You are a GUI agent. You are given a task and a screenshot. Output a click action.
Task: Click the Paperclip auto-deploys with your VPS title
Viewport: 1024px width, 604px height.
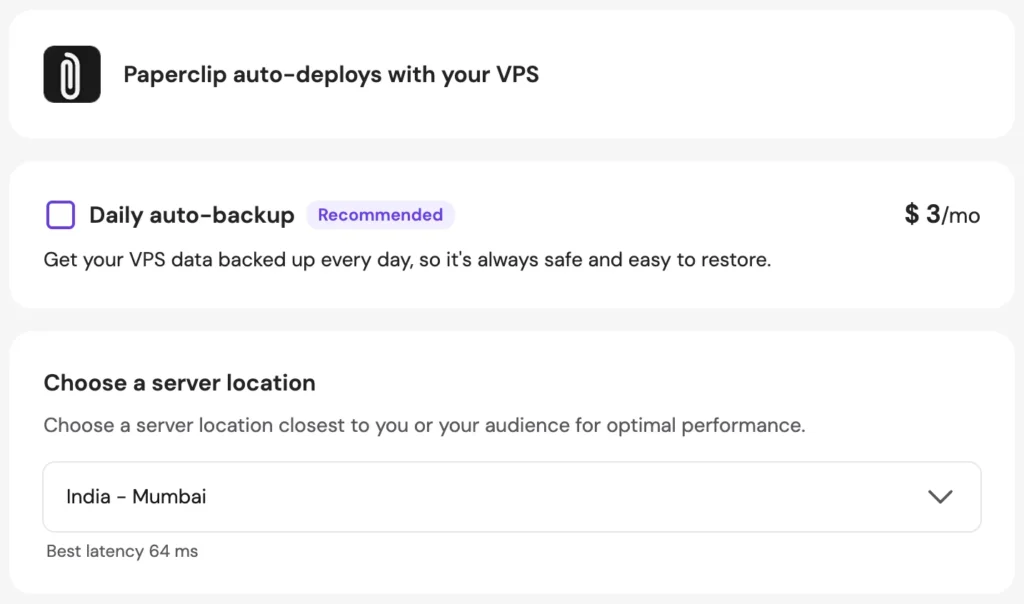coord(331,74)
